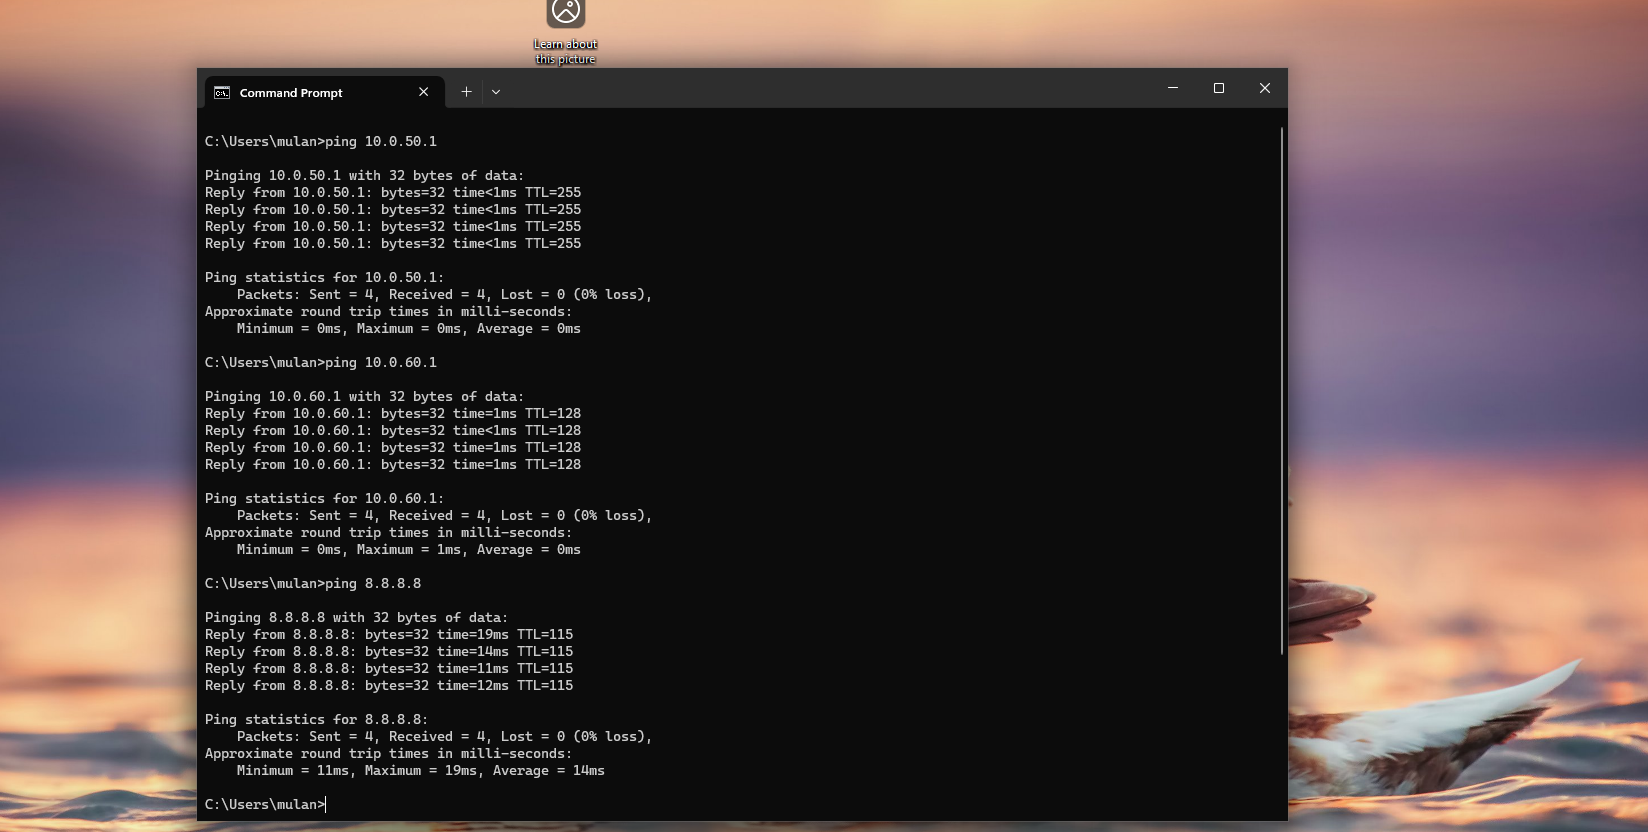The height and width of the screenshot is (832, 1648).
Task: Click the Command Prompt tab's terminal icon
Action: coord(222,92)
